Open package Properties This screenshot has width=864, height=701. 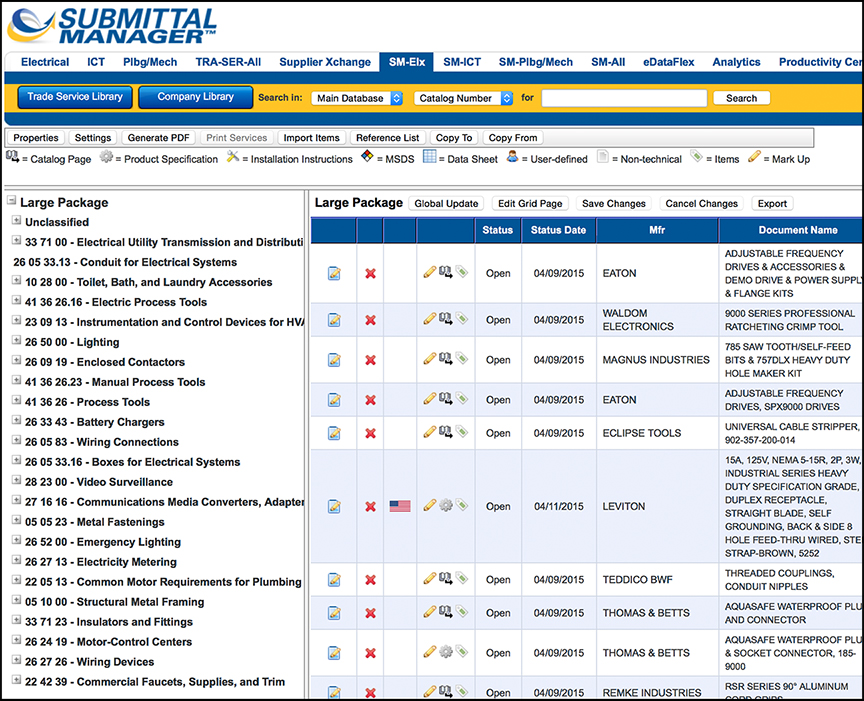pos(36,138)
